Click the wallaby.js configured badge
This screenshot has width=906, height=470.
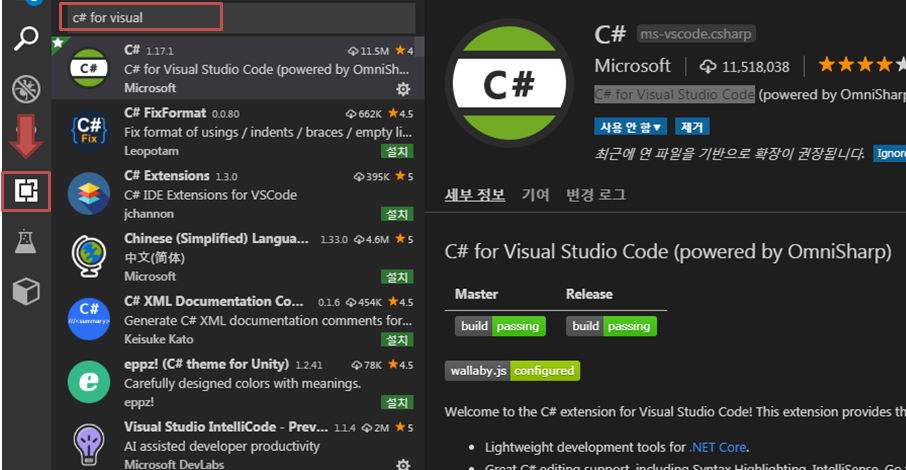pyautogui.click(x=513, y=371)
